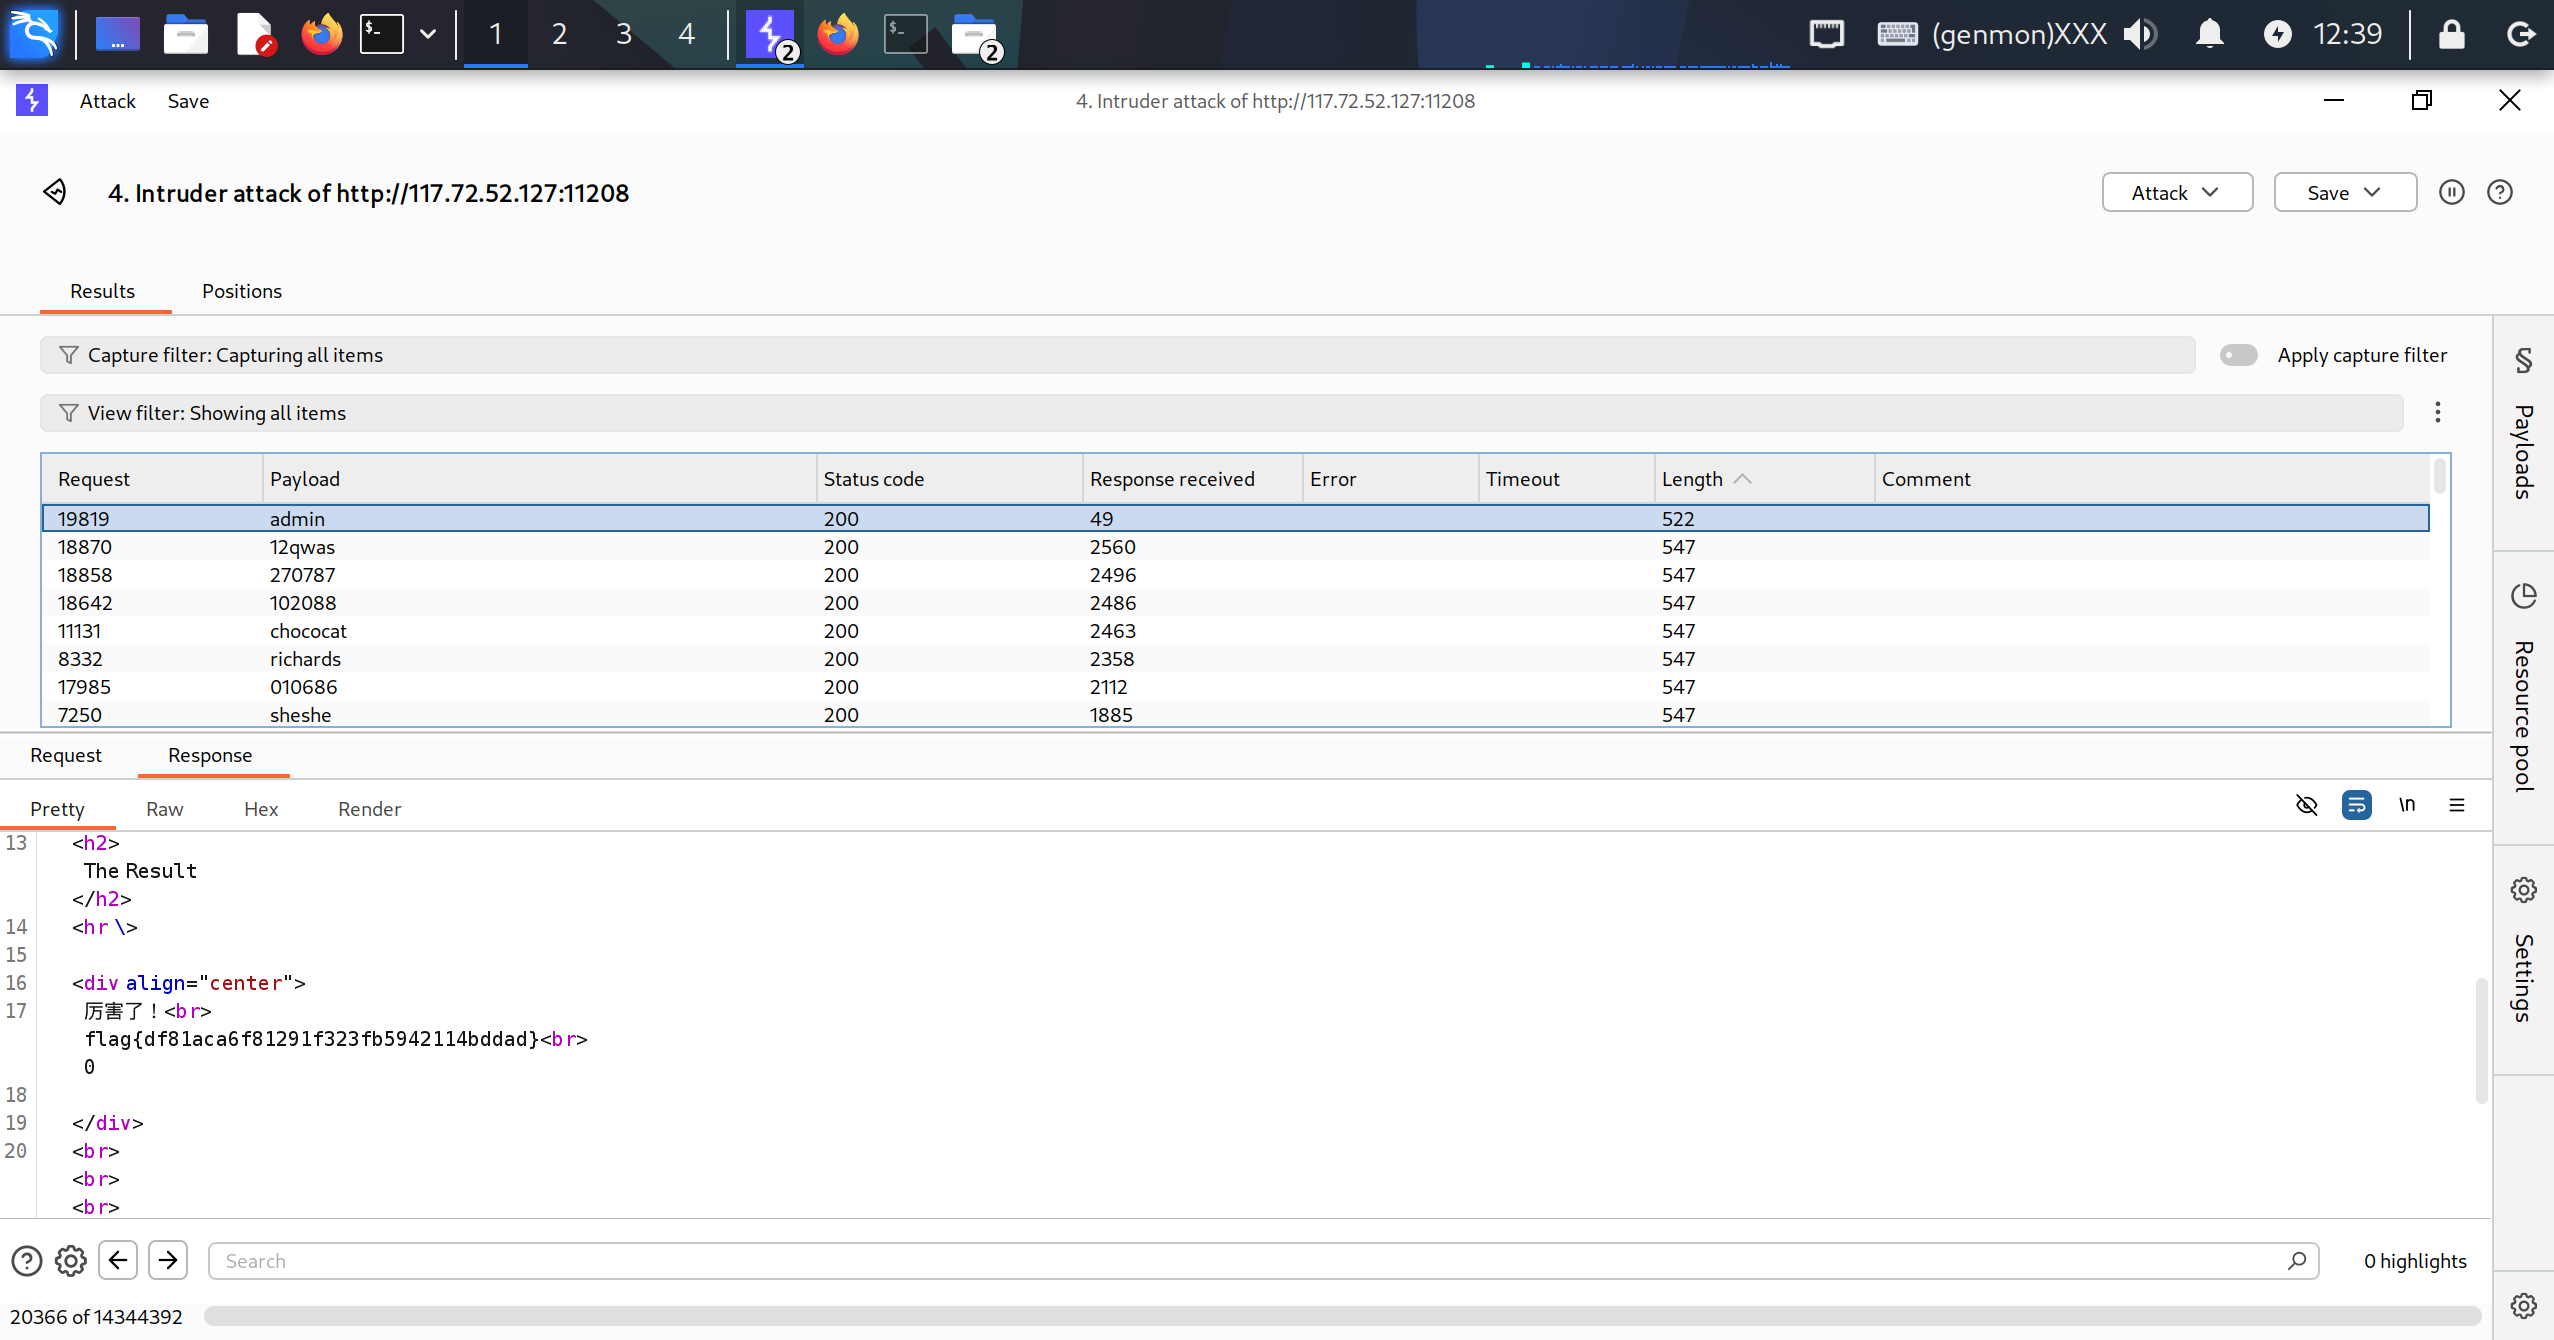Image resolution: width=2554 pixels, height=1340 pixels.
Task: Open results table three-dot options menu
Action: pyautogui.click(x=2437, y=412)
